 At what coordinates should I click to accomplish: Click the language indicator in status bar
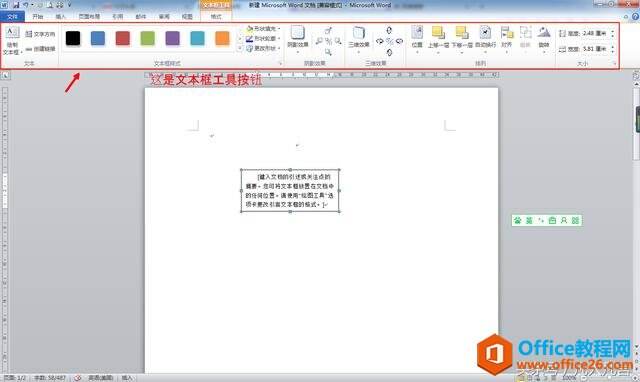(x=101, y=378)
